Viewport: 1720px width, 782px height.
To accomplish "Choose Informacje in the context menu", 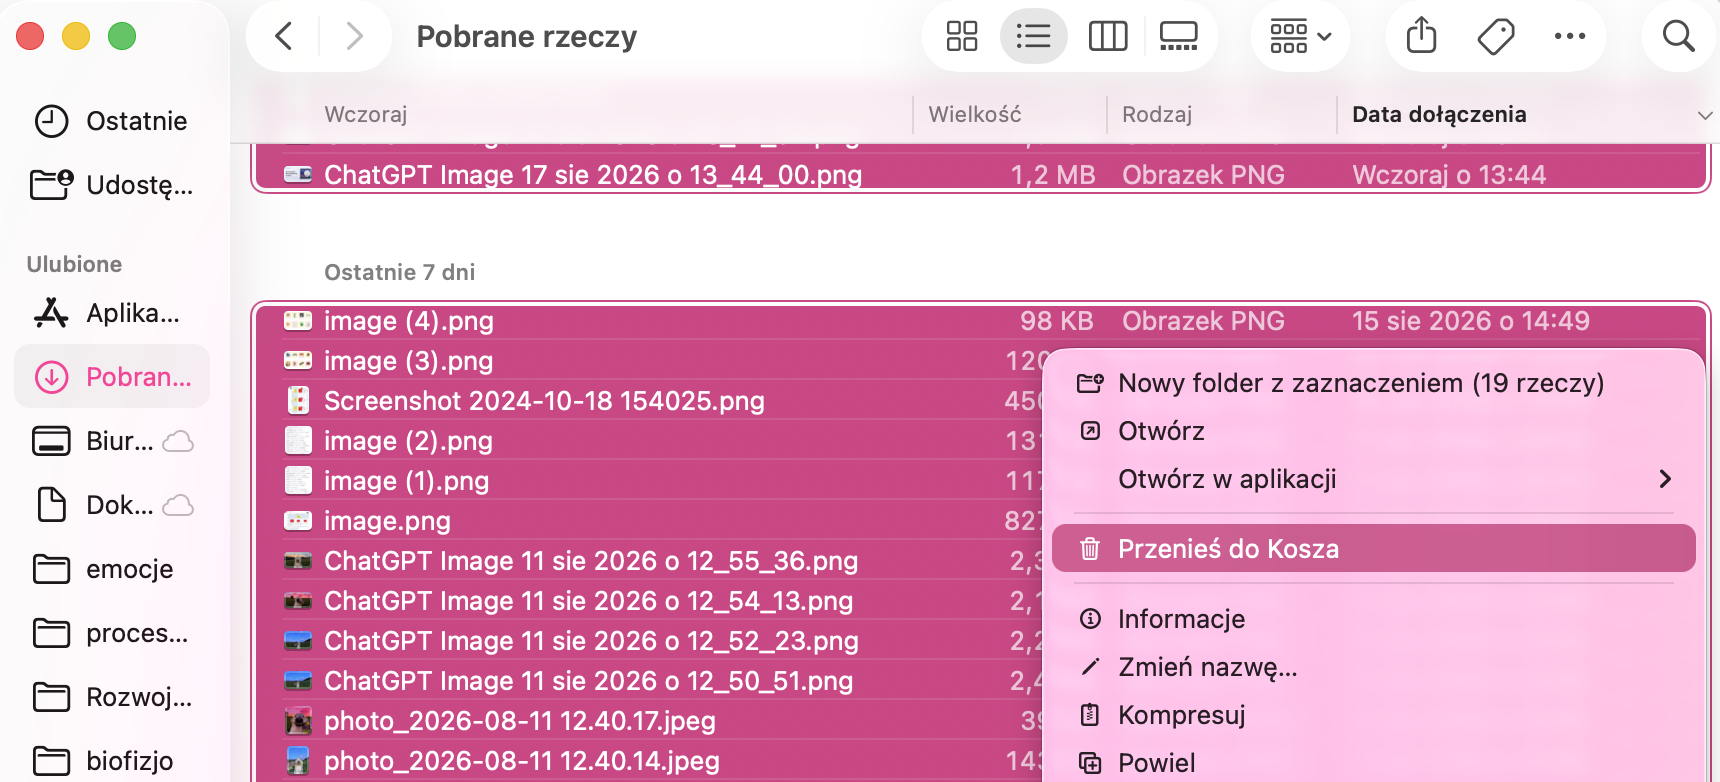I will (1374, 619).
